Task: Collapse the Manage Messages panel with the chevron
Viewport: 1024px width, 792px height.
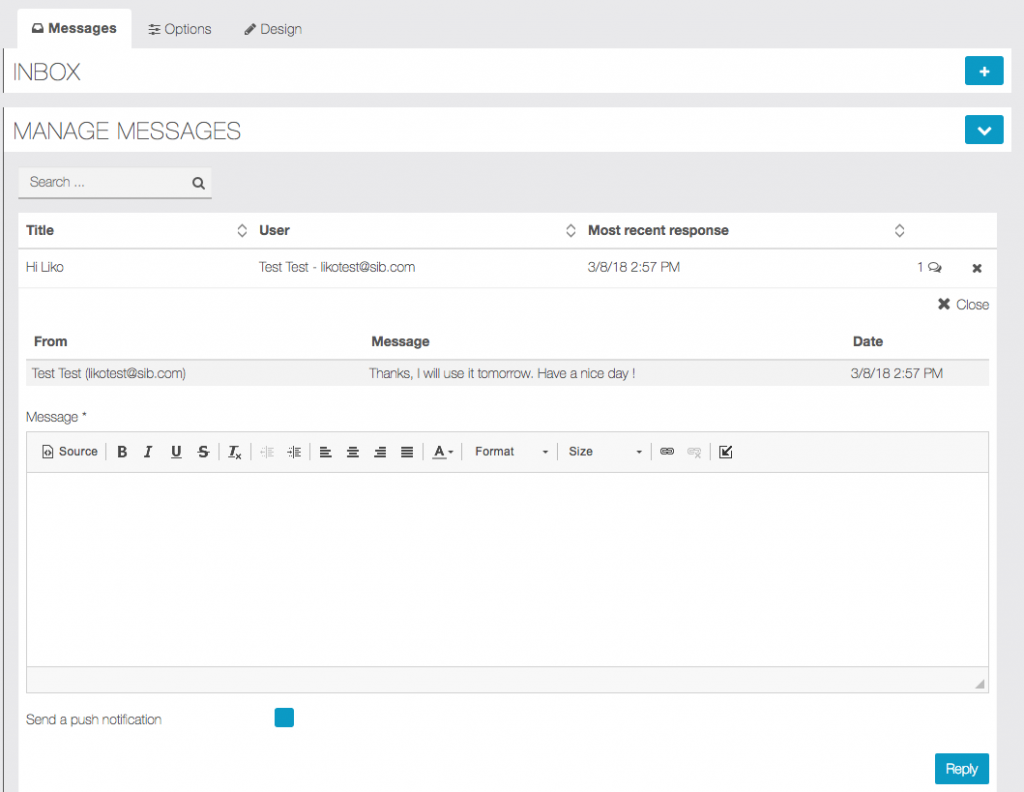Action: click(984, 130)
